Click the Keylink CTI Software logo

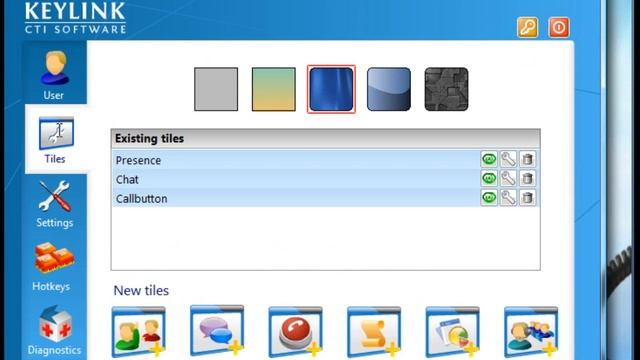point(75,18)
